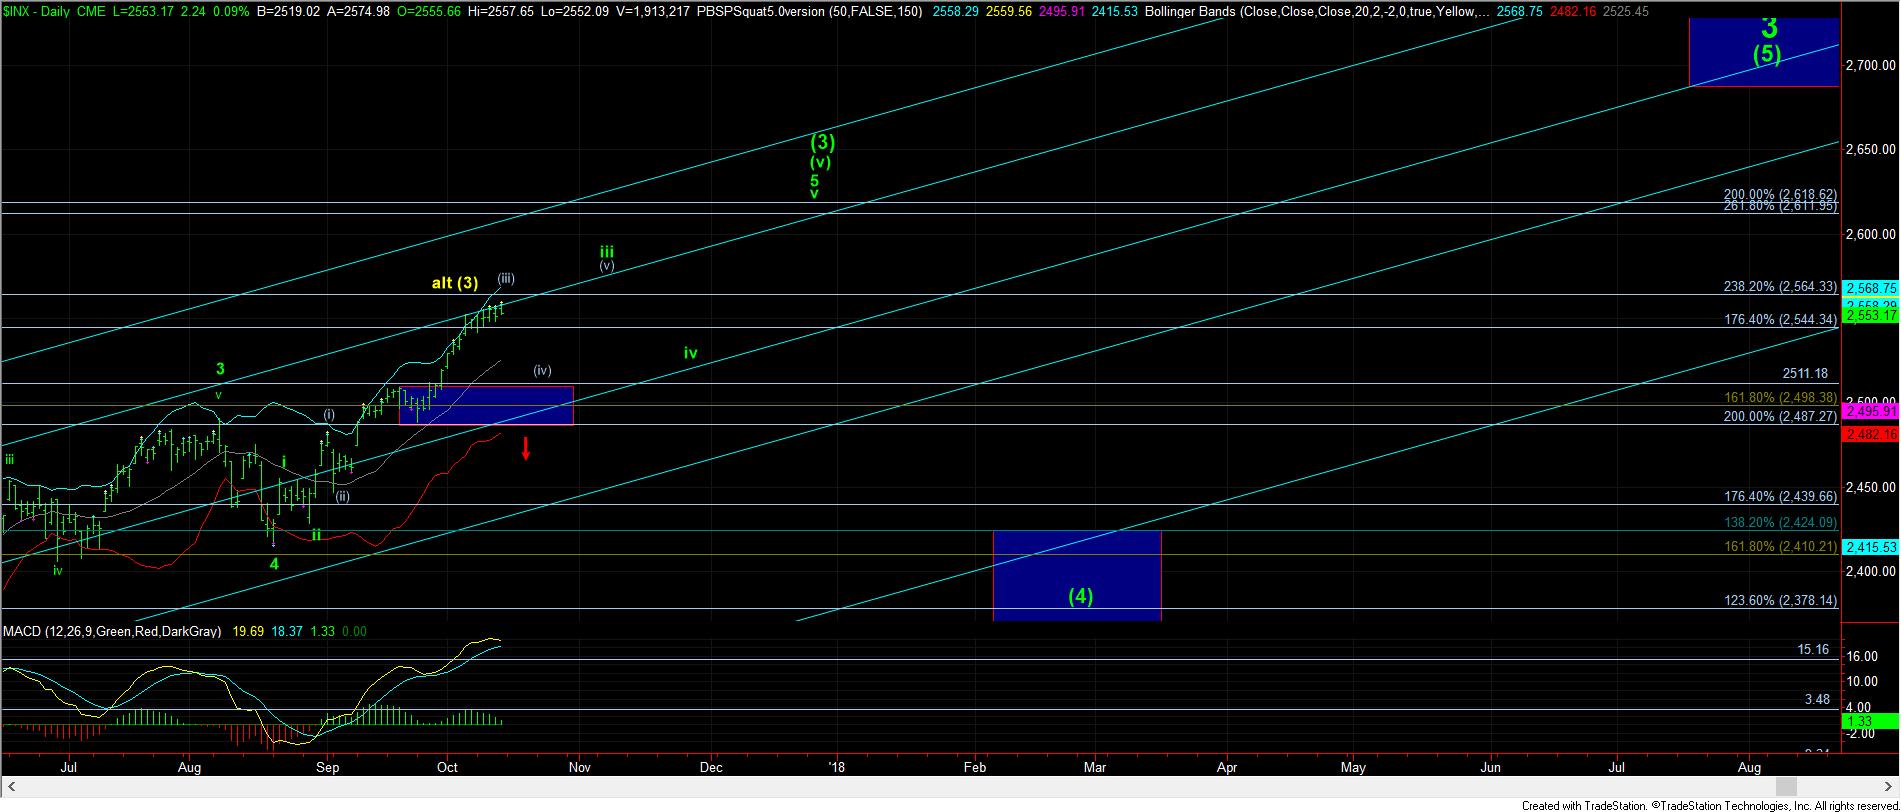Select the green 'iii' label above (v)
1901x812 pixels.
606,252
